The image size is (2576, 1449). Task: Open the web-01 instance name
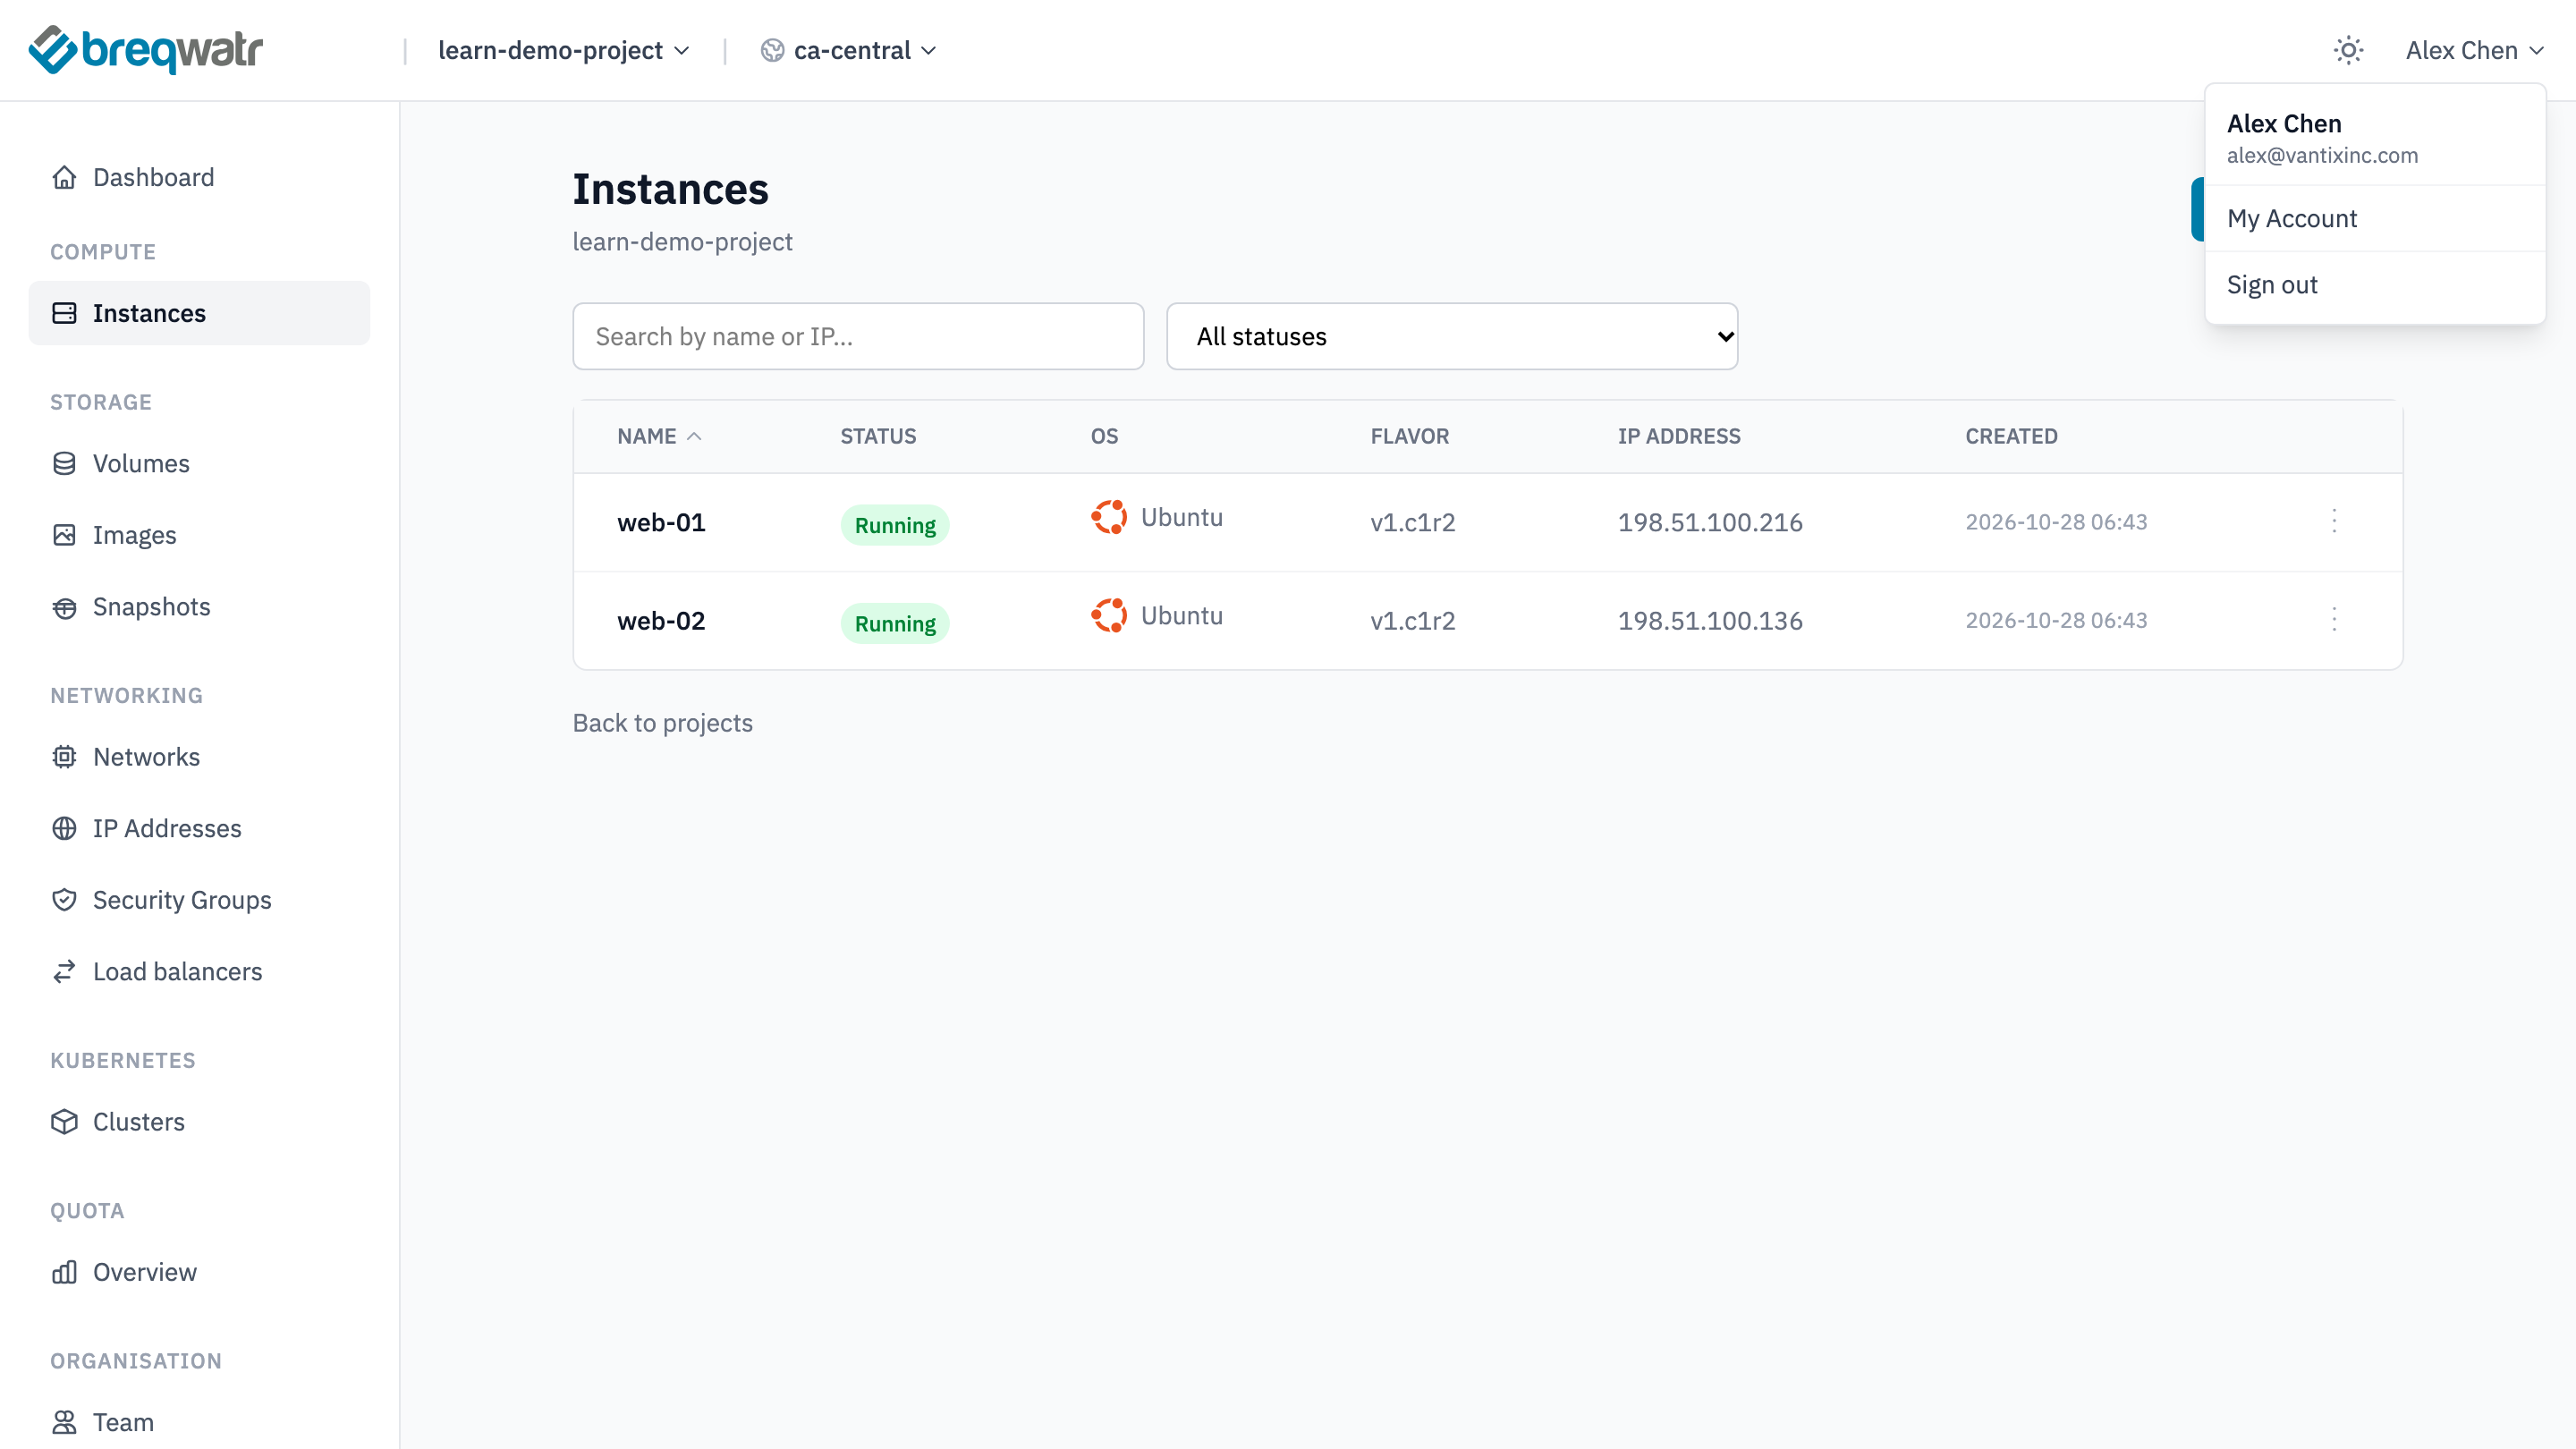point(661,522)
